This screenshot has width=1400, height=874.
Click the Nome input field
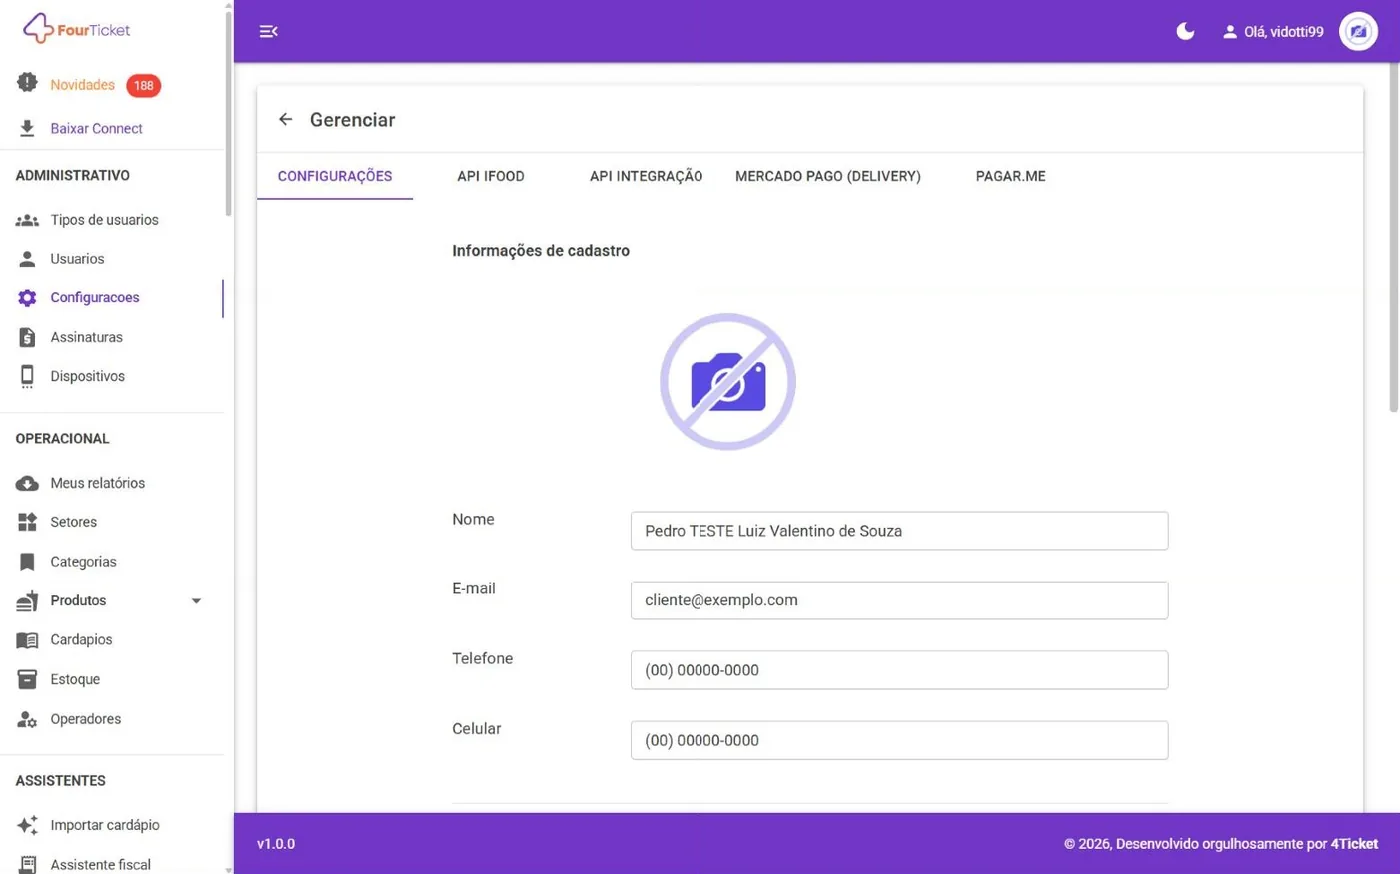click(x=899, y=531)
